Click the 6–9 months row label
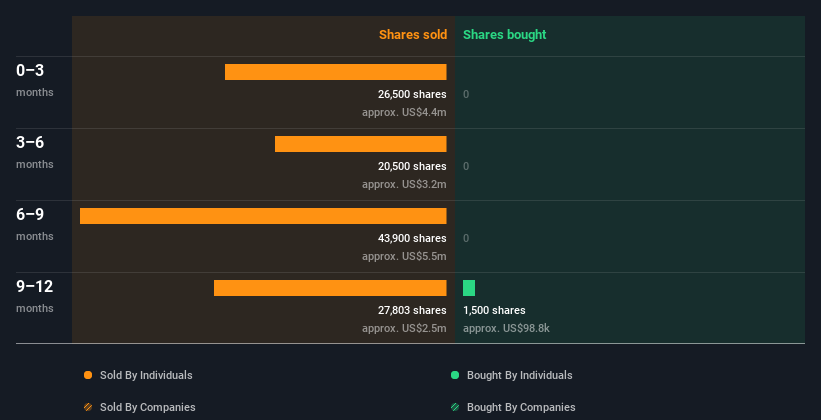This screenshot has height=420, width=821. [35, 224]
